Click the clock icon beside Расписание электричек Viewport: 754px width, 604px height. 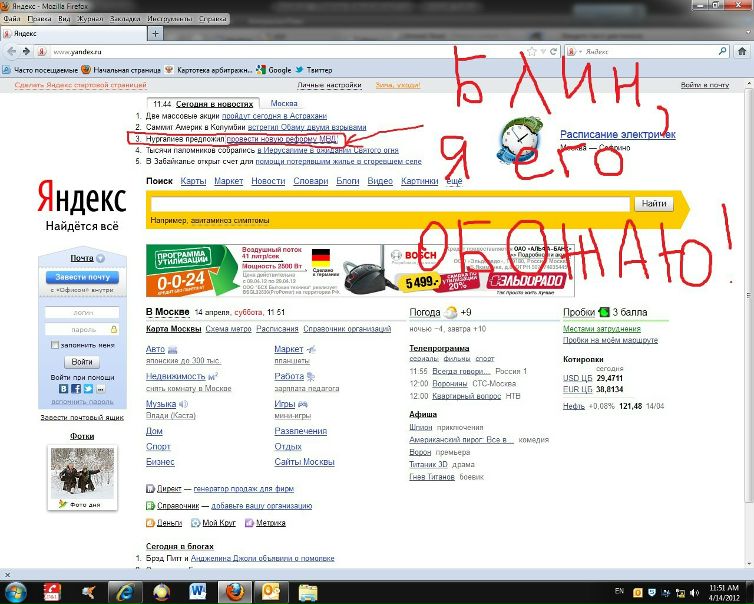tap(520, 137)
